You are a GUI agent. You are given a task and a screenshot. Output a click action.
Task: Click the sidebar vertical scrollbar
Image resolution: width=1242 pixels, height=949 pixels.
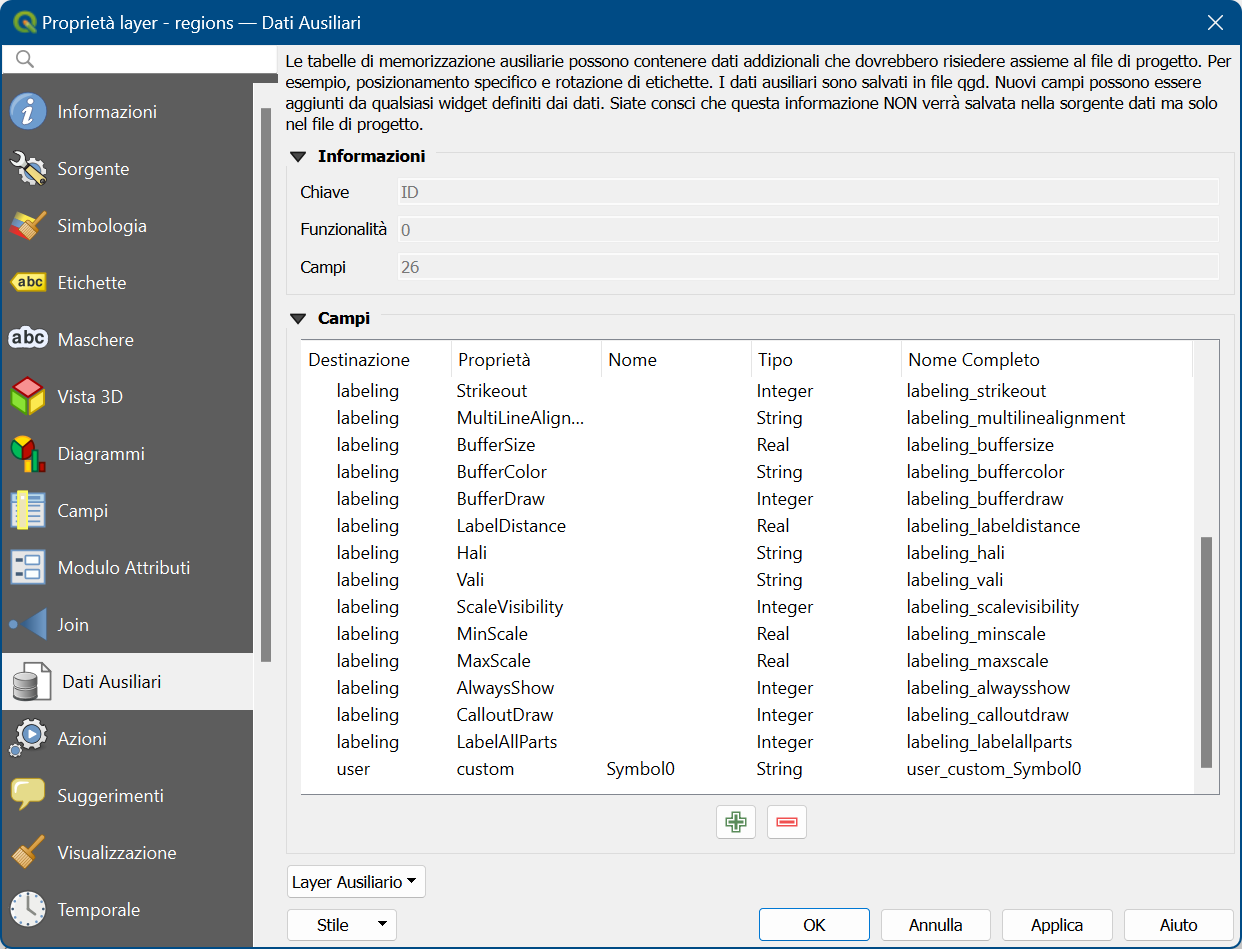pos(265,385)
